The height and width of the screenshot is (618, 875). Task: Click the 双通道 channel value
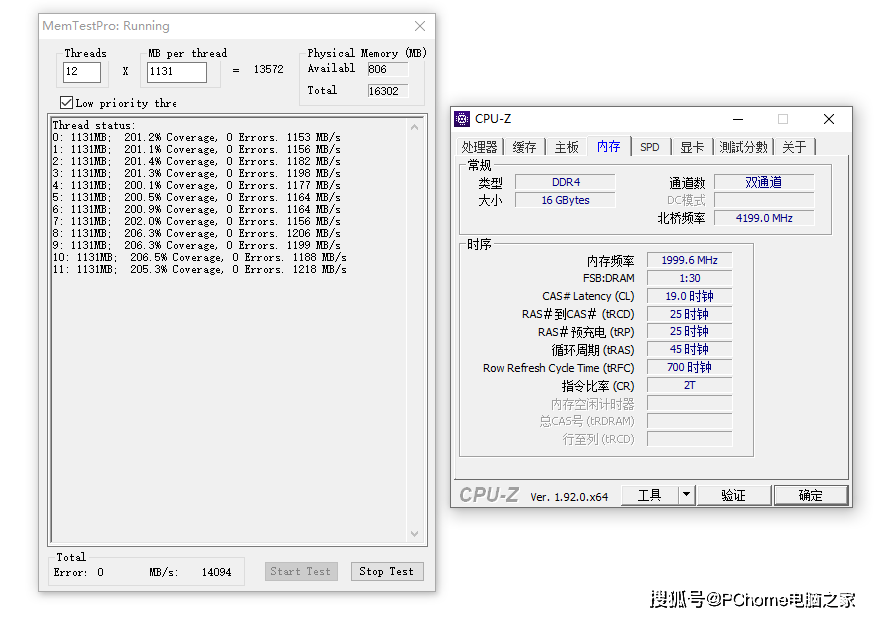coord(764,182)
